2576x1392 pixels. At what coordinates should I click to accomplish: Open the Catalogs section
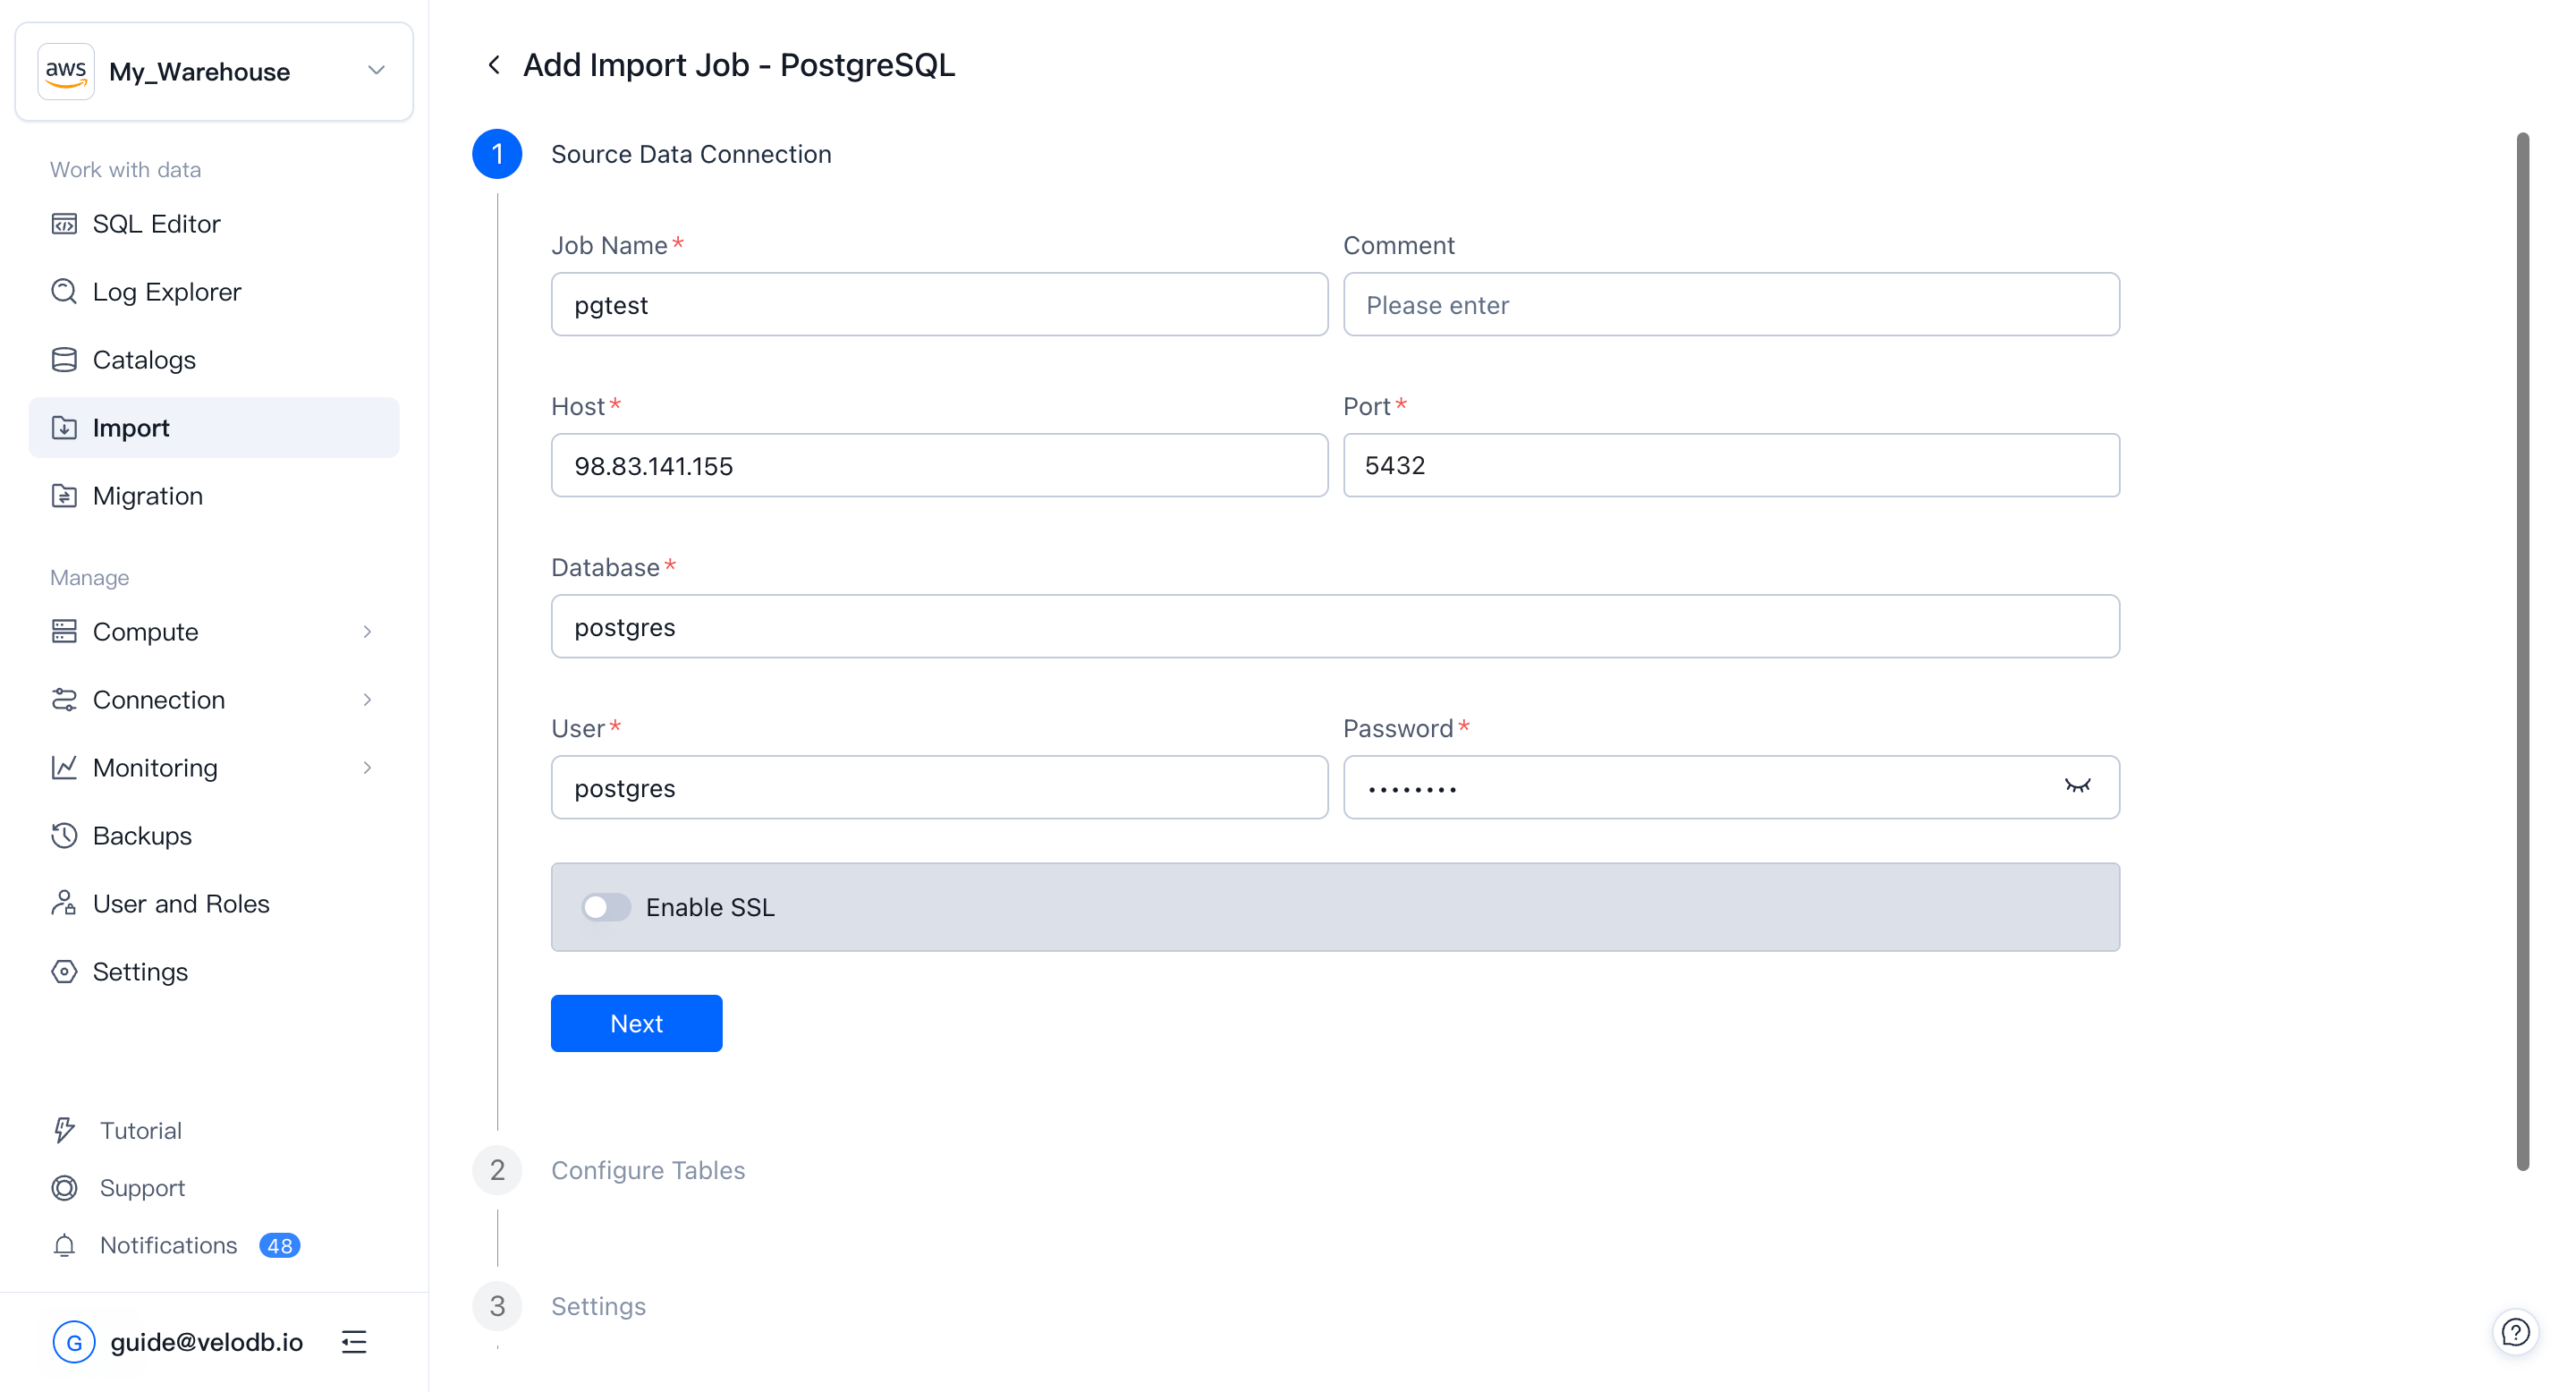click(x=144, y=359)
